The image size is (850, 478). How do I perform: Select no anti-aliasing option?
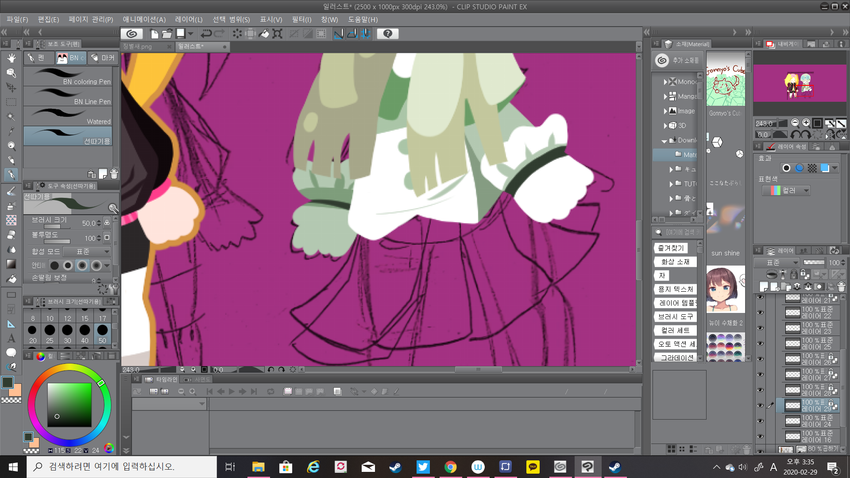[x=54, y=266]
